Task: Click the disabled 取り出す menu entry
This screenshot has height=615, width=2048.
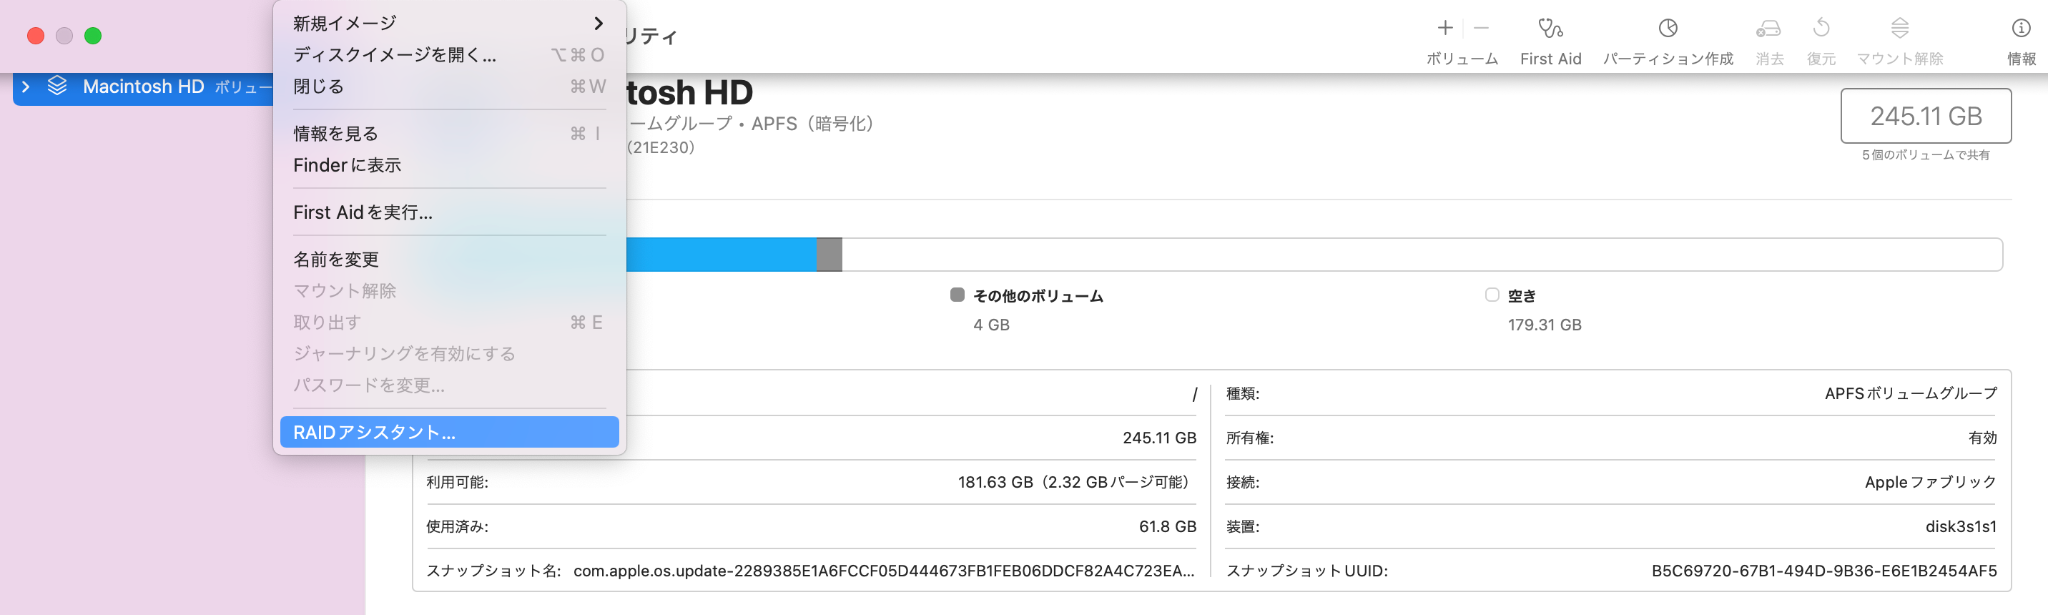Action: (x=449, y=322)
